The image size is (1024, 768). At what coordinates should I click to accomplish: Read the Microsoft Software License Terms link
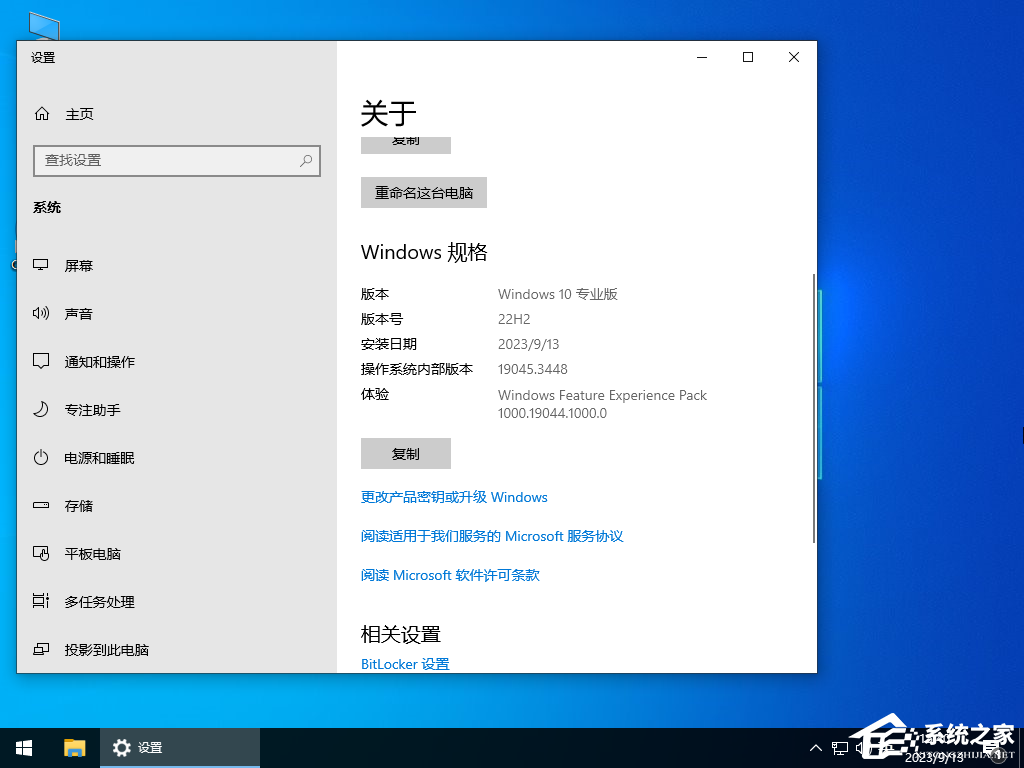tap(450, 575)
